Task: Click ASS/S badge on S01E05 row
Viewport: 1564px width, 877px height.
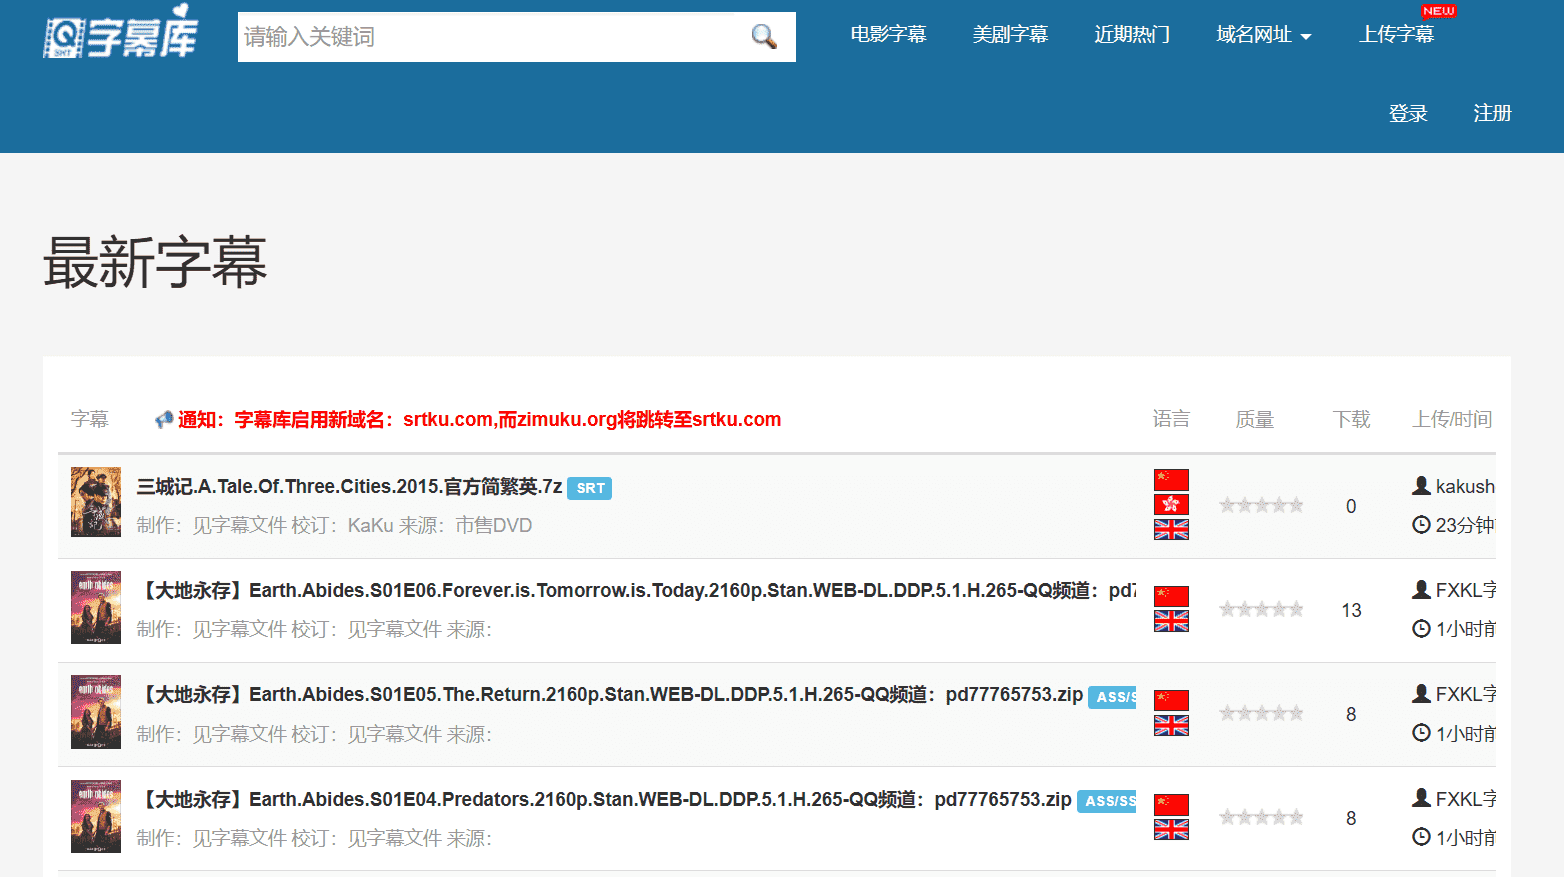Action: (1113, 697)
